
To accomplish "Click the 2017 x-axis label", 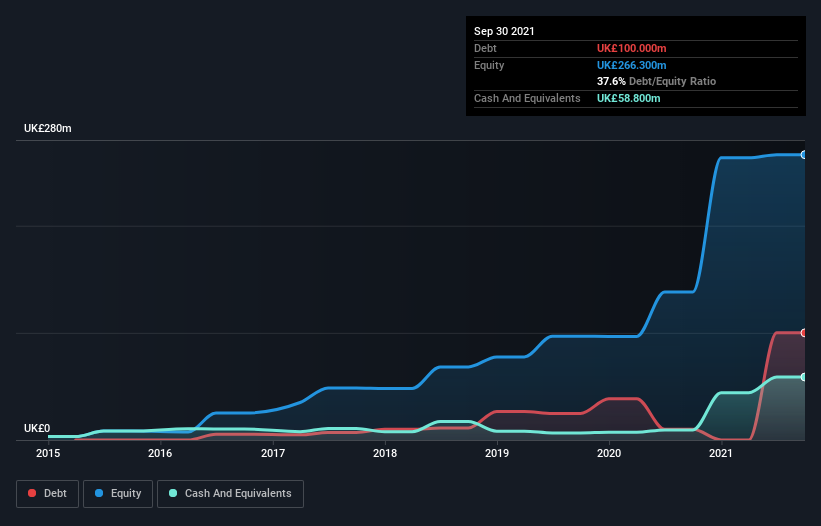I will [x=273, y=453].
